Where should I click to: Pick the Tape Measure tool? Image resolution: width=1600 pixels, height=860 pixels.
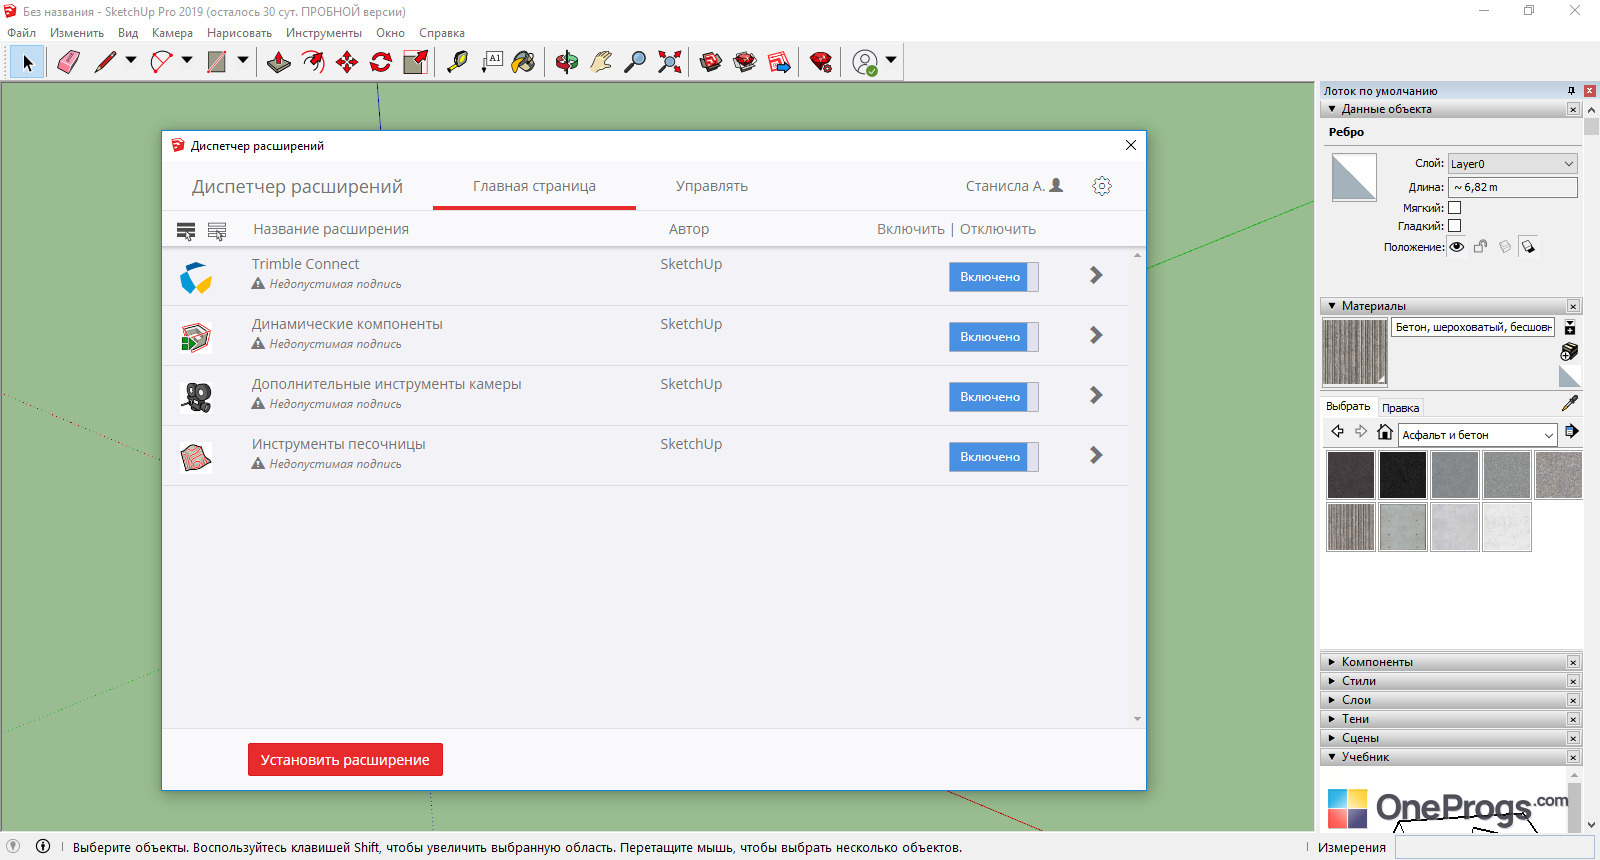[x=457, y=62]
